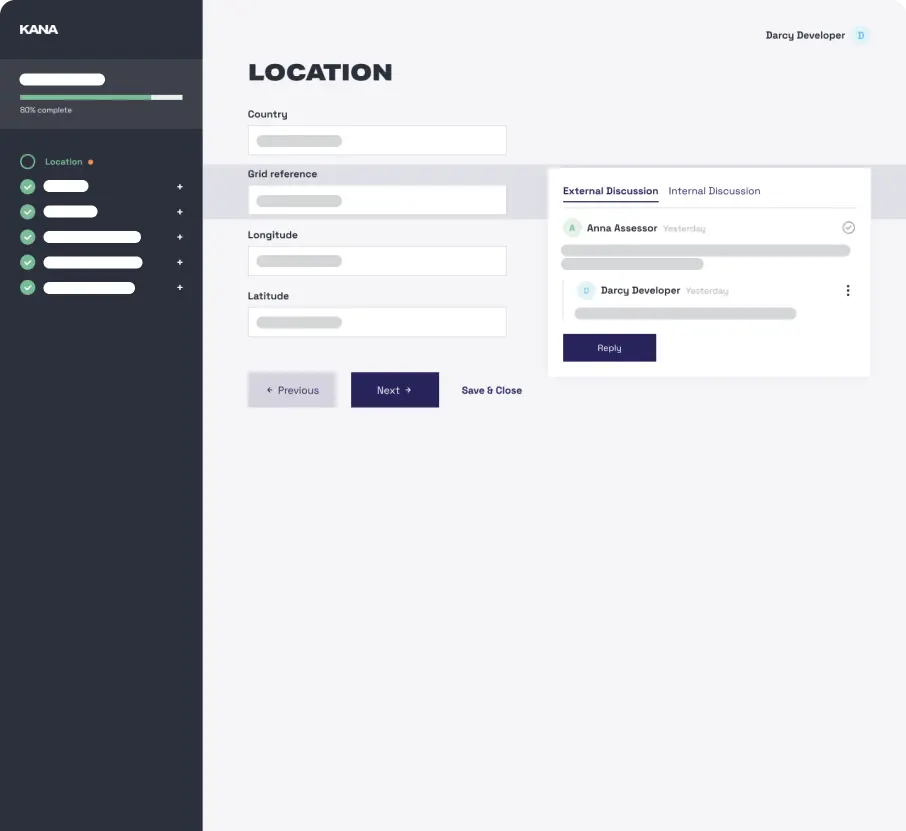This screenshot has height=831, width=906.
Task: Go back with the Previous button
Action: click(292, 390)
